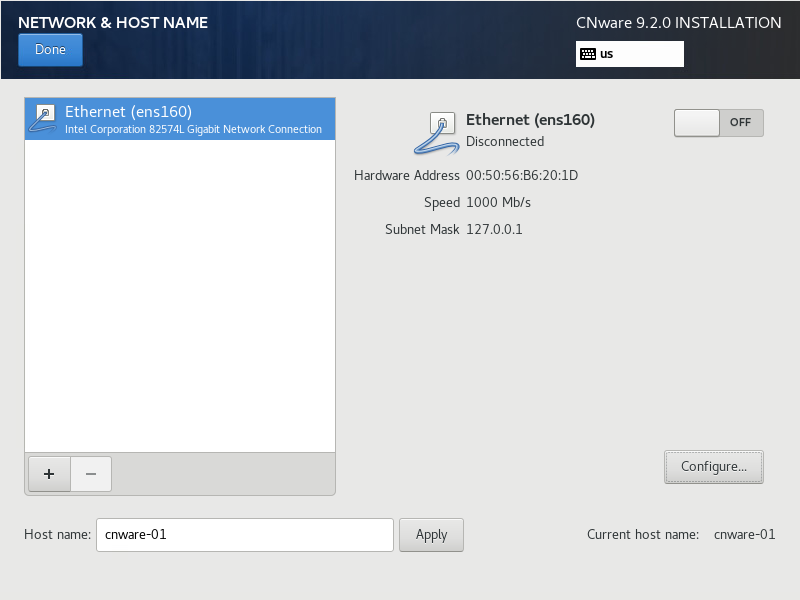Image resolution: width=800 pixels, height=600 pixels.
Task: Click the keyboard icon beside us
Action: pyautogui.click(x=588, y=54)
